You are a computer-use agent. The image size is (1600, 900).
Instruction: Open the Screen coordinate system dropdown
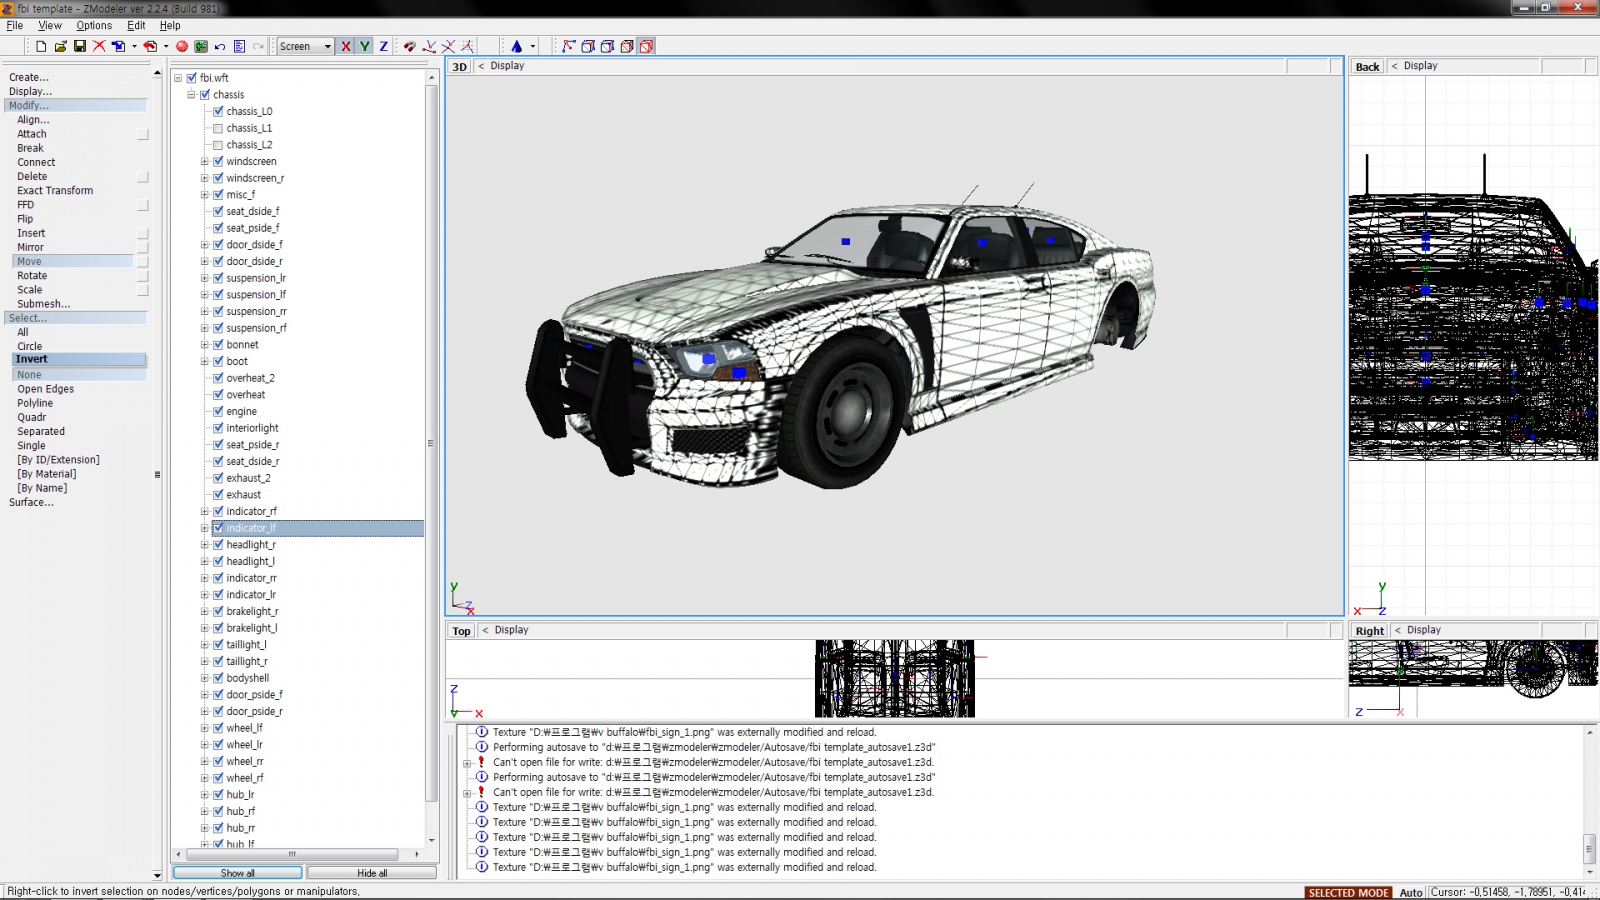coord(305,46)
